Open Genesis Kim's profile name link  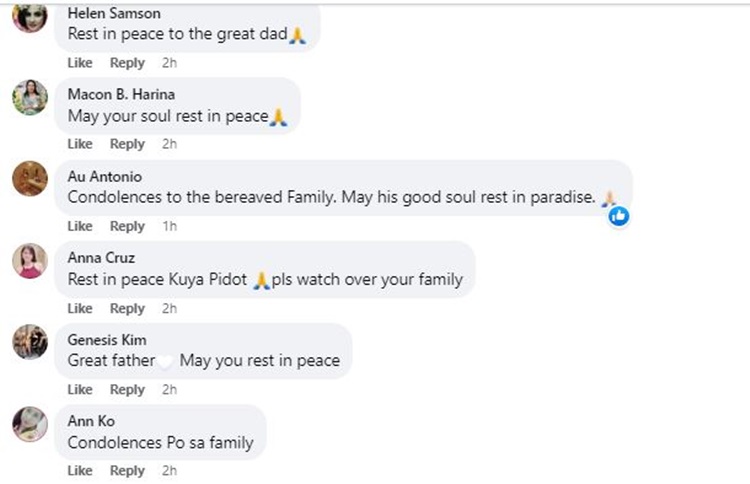click(107, 340)
